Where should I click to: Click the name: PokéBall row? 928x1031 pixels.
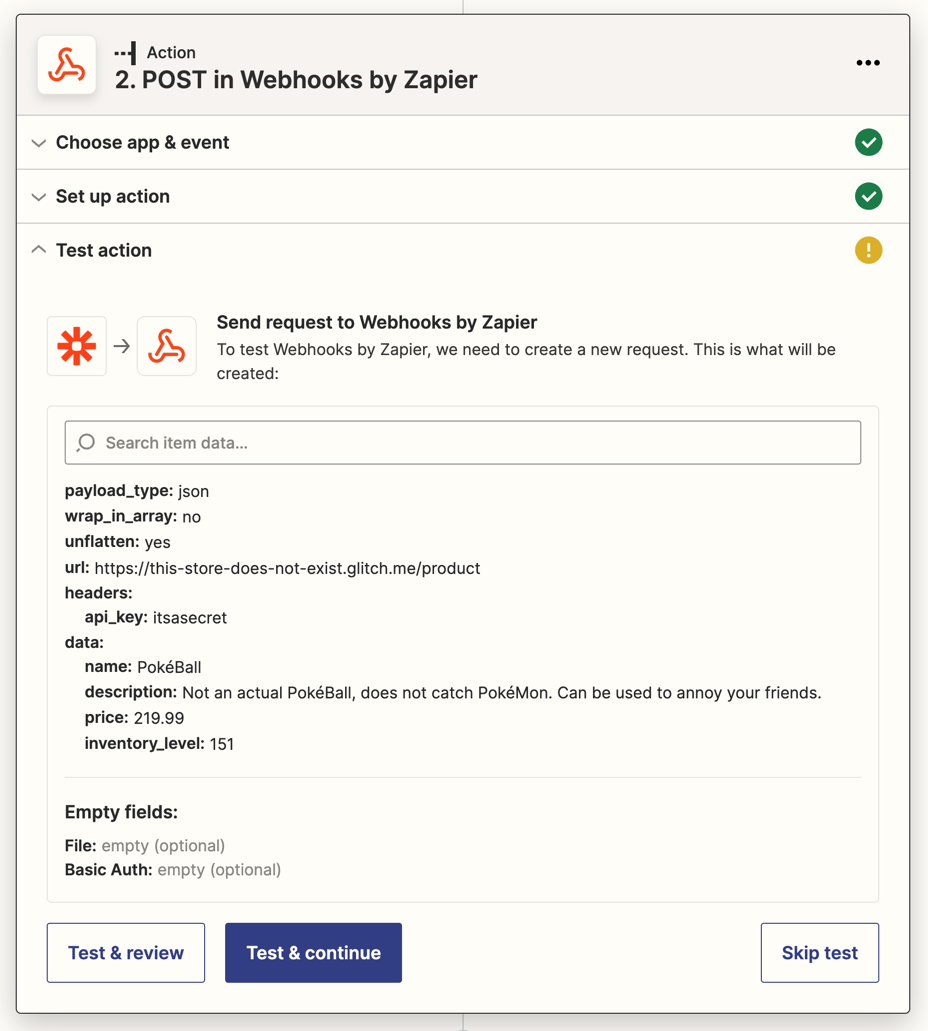143,667
